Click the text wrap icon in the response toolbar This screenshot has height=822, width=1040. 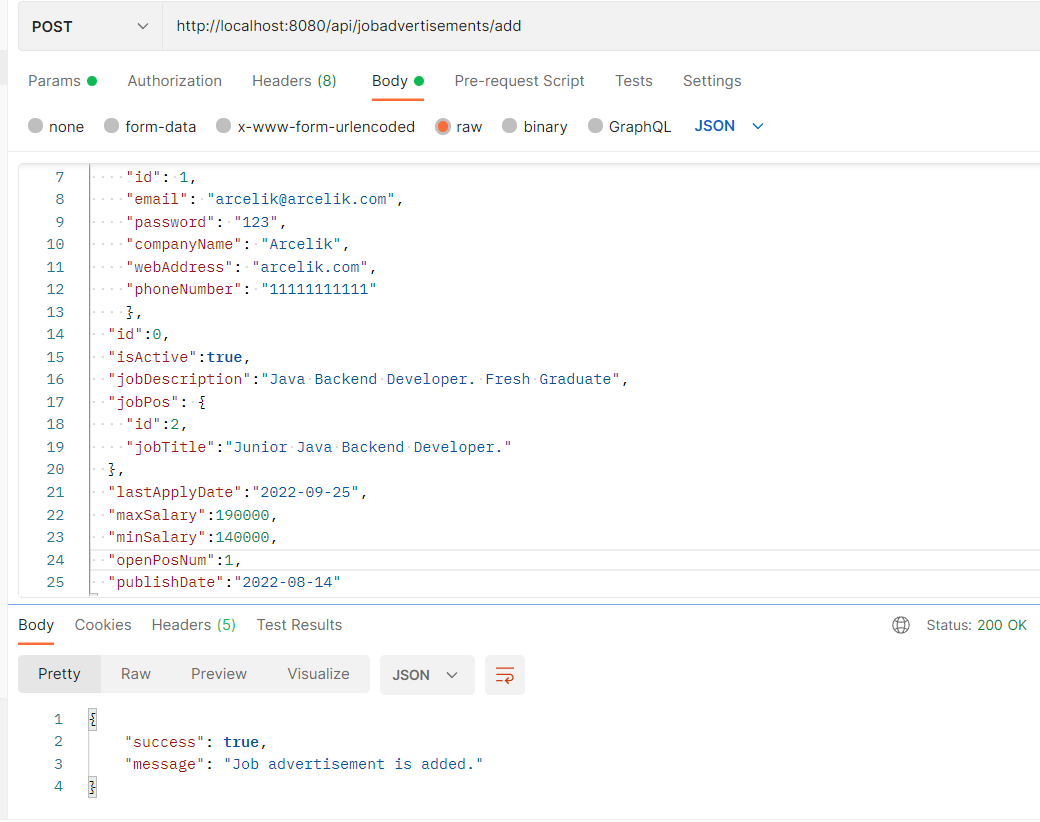505,675
